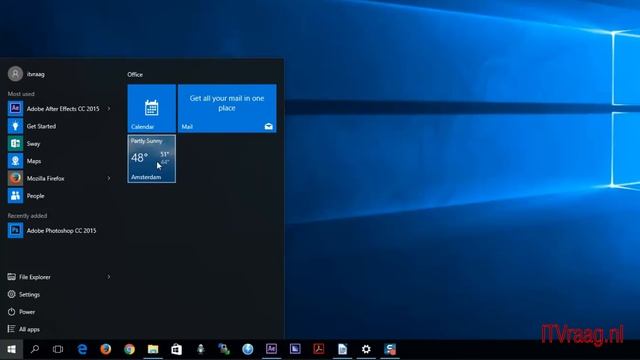Open the Windows Store taskbar icon
Viewport: 640px width, 360px height.
(x=176, y=349)
